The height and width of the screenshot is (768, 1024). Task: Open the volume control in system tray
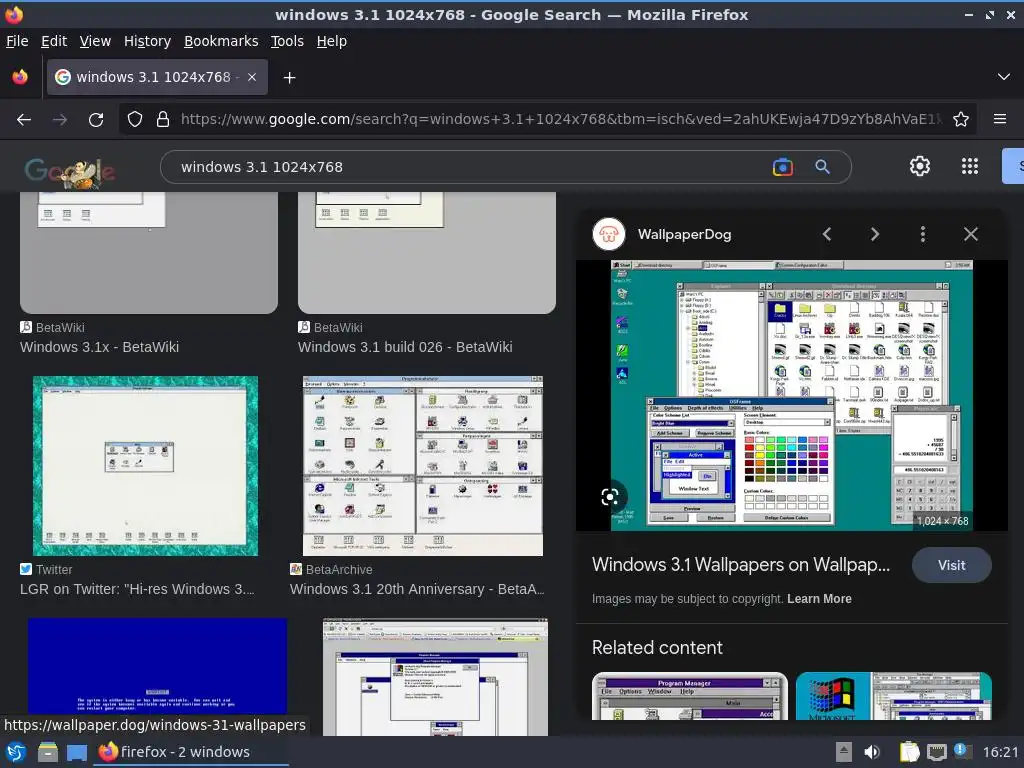(x=872, y=752)
